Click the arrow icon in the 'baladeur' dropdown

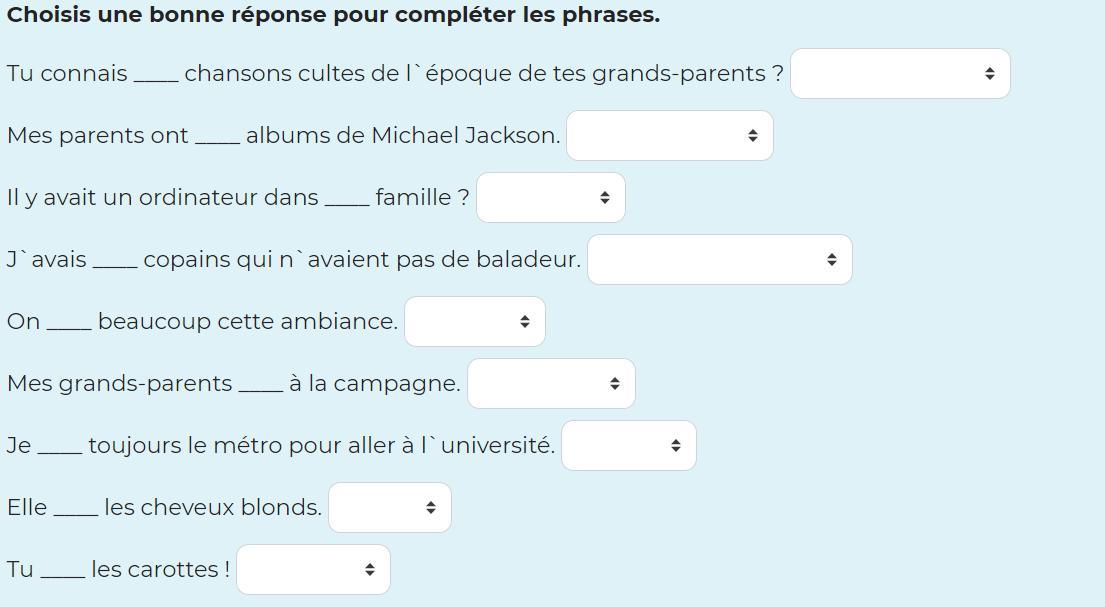[832, 260]
